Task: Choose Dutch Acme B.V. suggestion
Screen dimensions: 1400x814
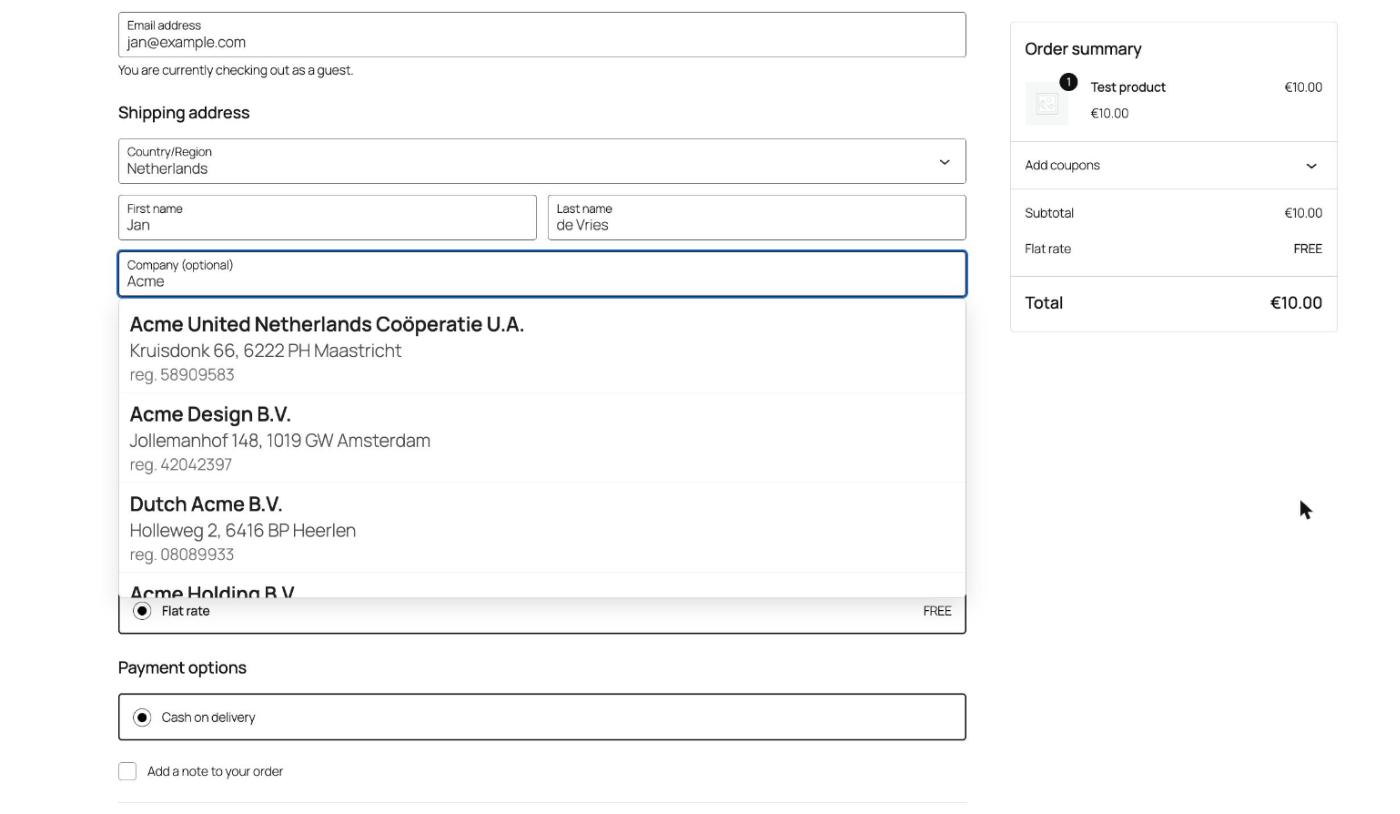Action: point(542,528)
